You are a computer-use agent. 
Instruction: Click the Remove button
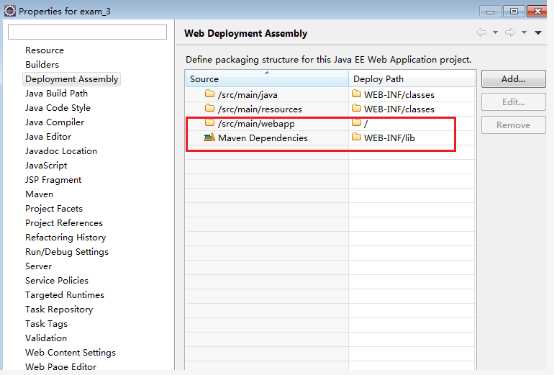pyautogui.click(x=513, y=125)
